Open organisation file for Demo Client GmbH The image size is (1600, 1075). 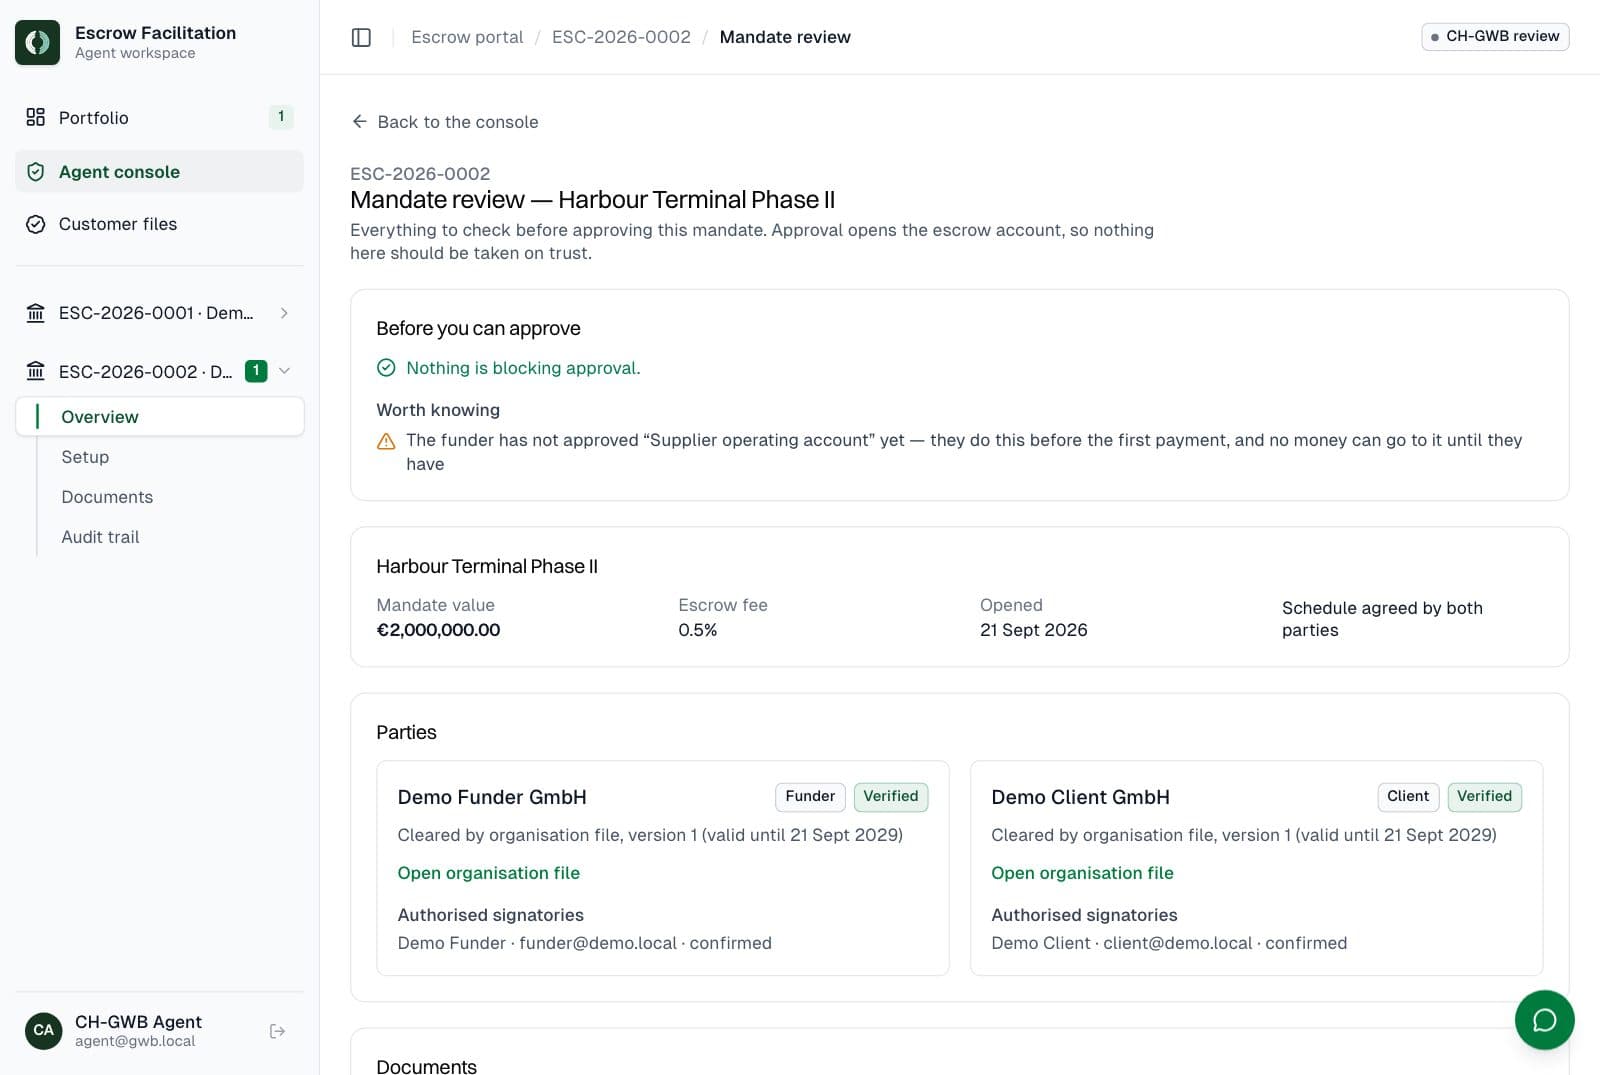[1082, 873]
